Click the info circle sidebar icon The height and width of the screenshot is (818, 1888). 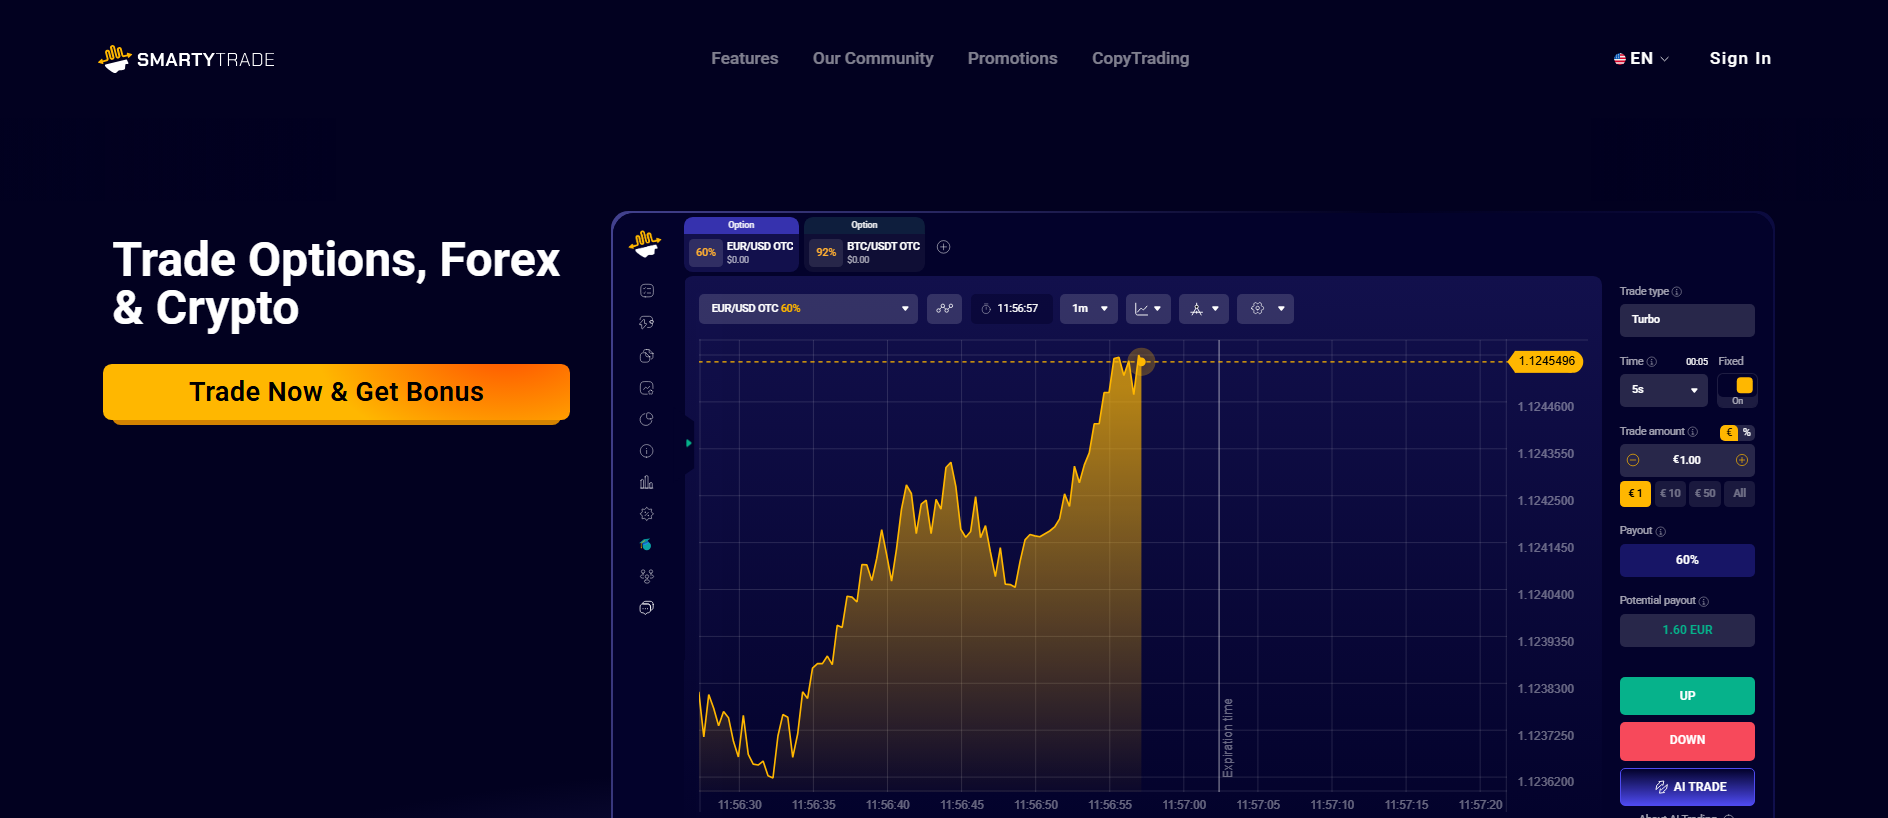[647, 451]
